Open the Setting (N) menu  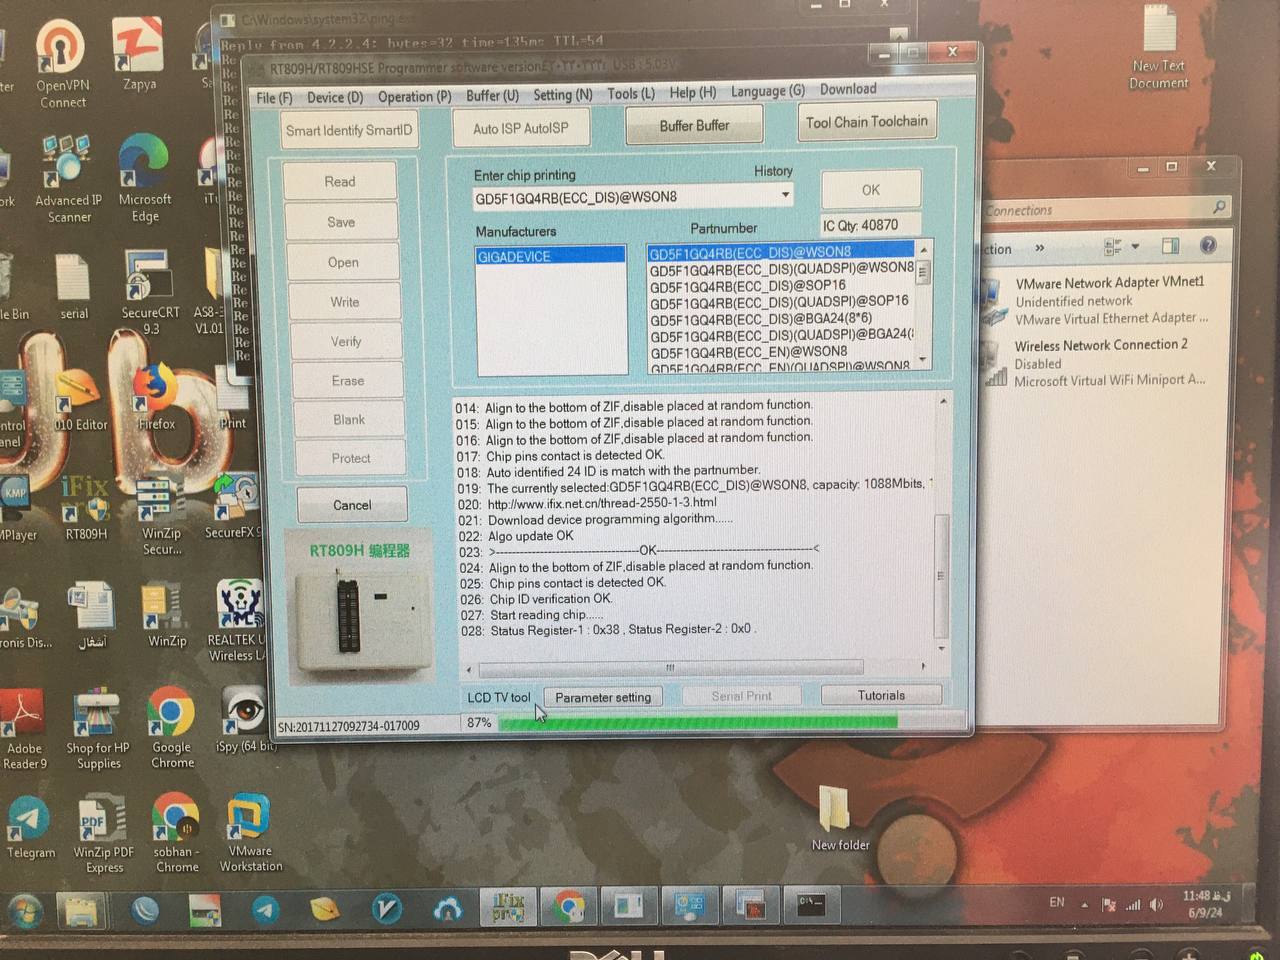pyautogui.click(x=562, y=95)
